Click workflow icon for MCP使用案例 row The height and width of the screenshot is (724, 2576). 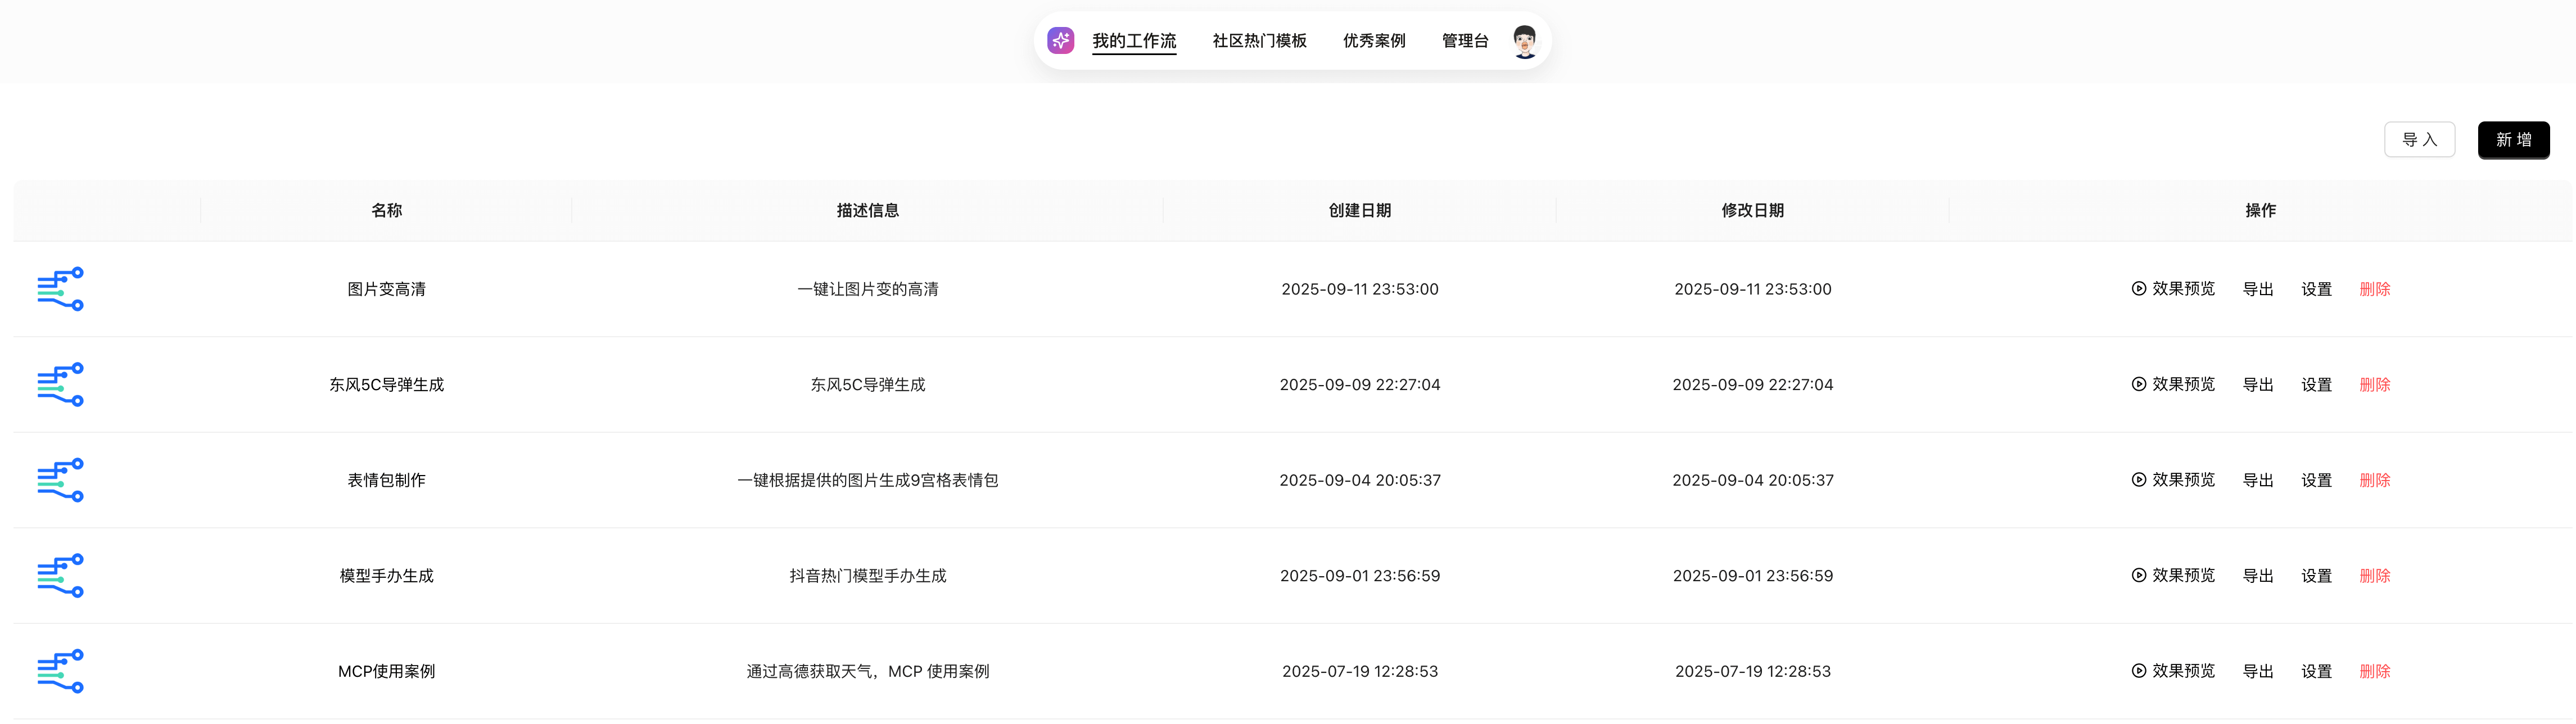[x=60, y=671]
